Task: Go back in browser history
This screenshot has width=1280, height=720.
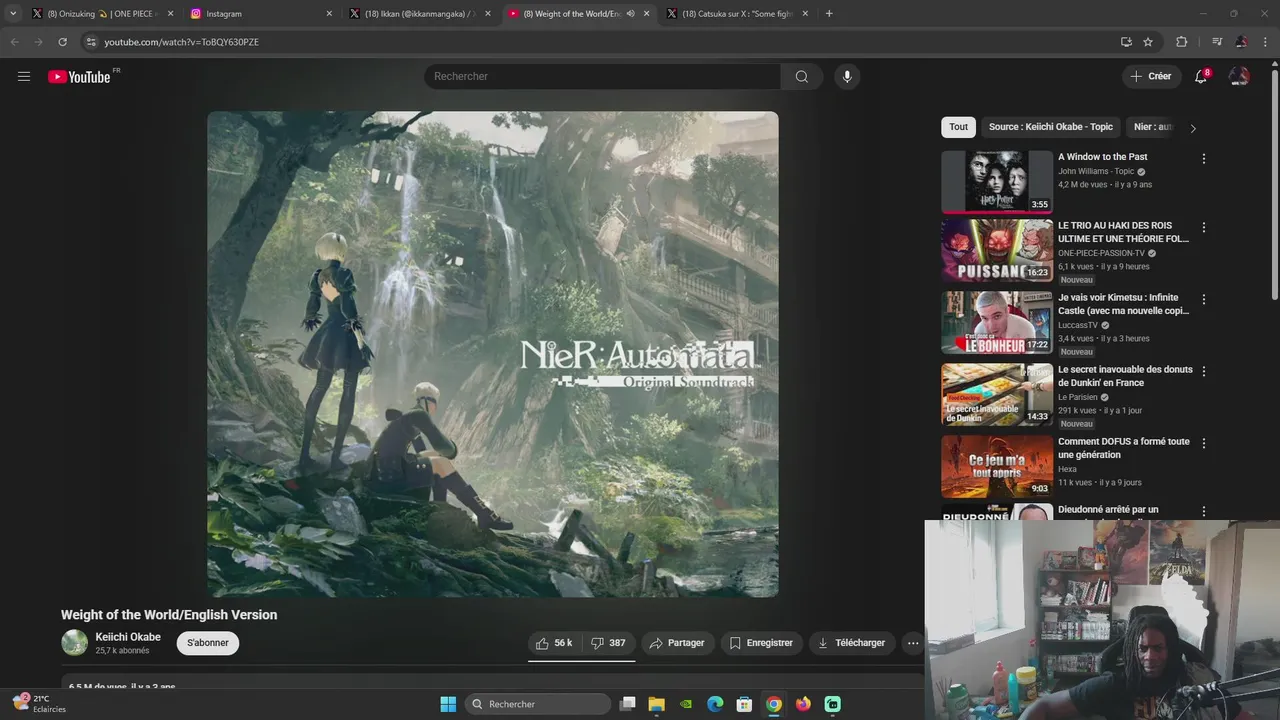Action: point(14,42)
